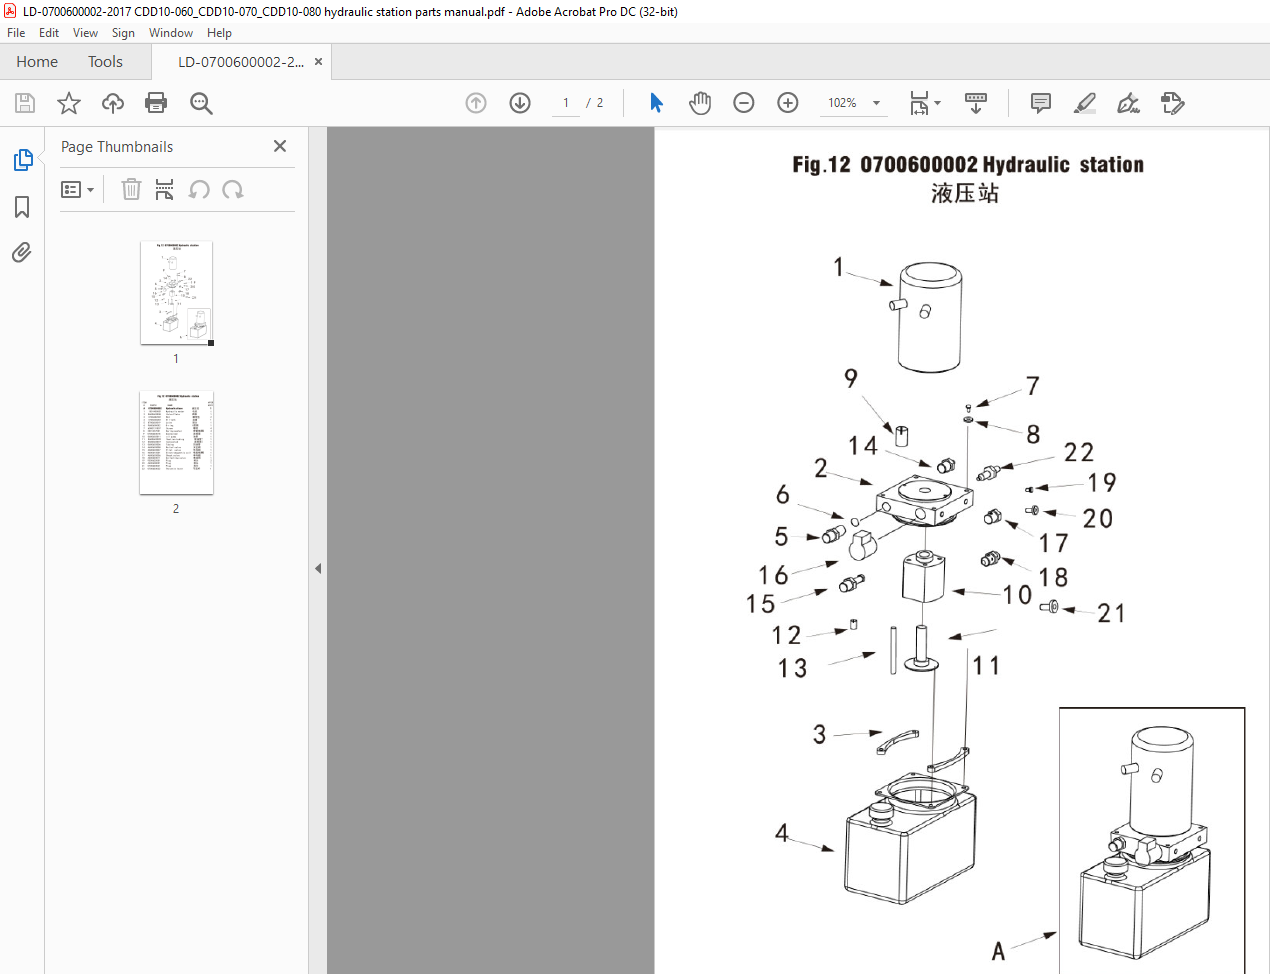The image size is (1270, 974).
Task: Click the Page Thumbnails panel title
Action: coord(117,147)
